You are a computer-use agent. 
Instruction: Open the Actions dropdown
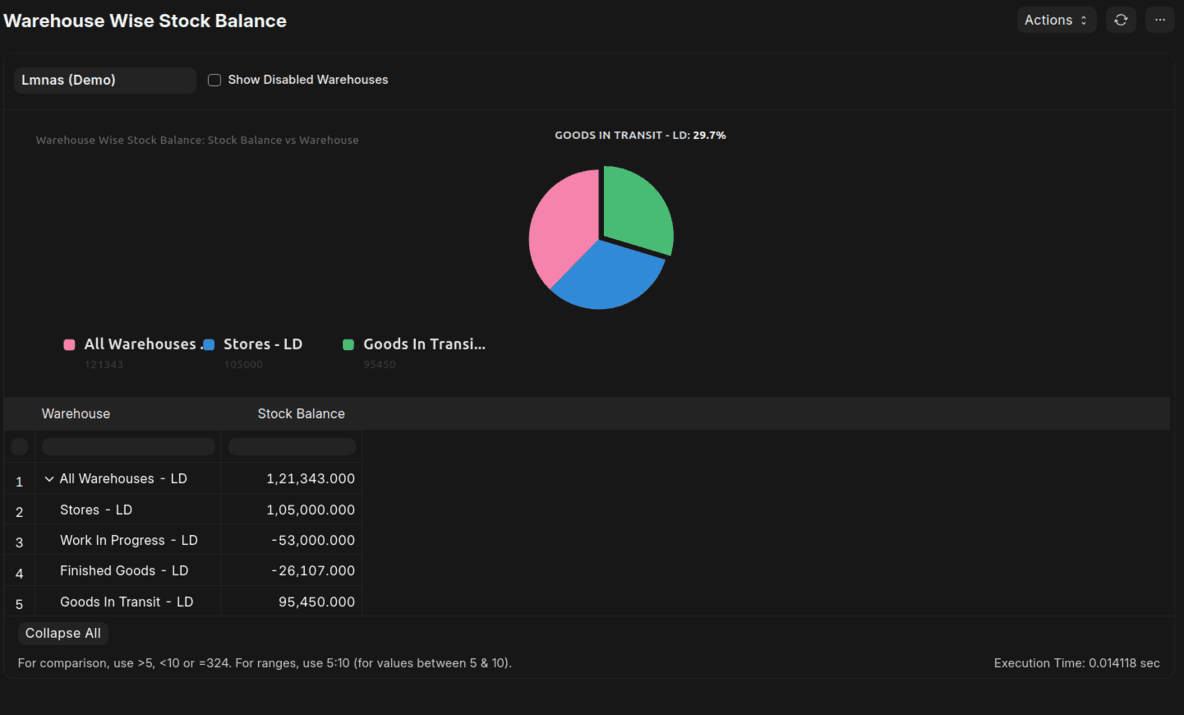1056,19
